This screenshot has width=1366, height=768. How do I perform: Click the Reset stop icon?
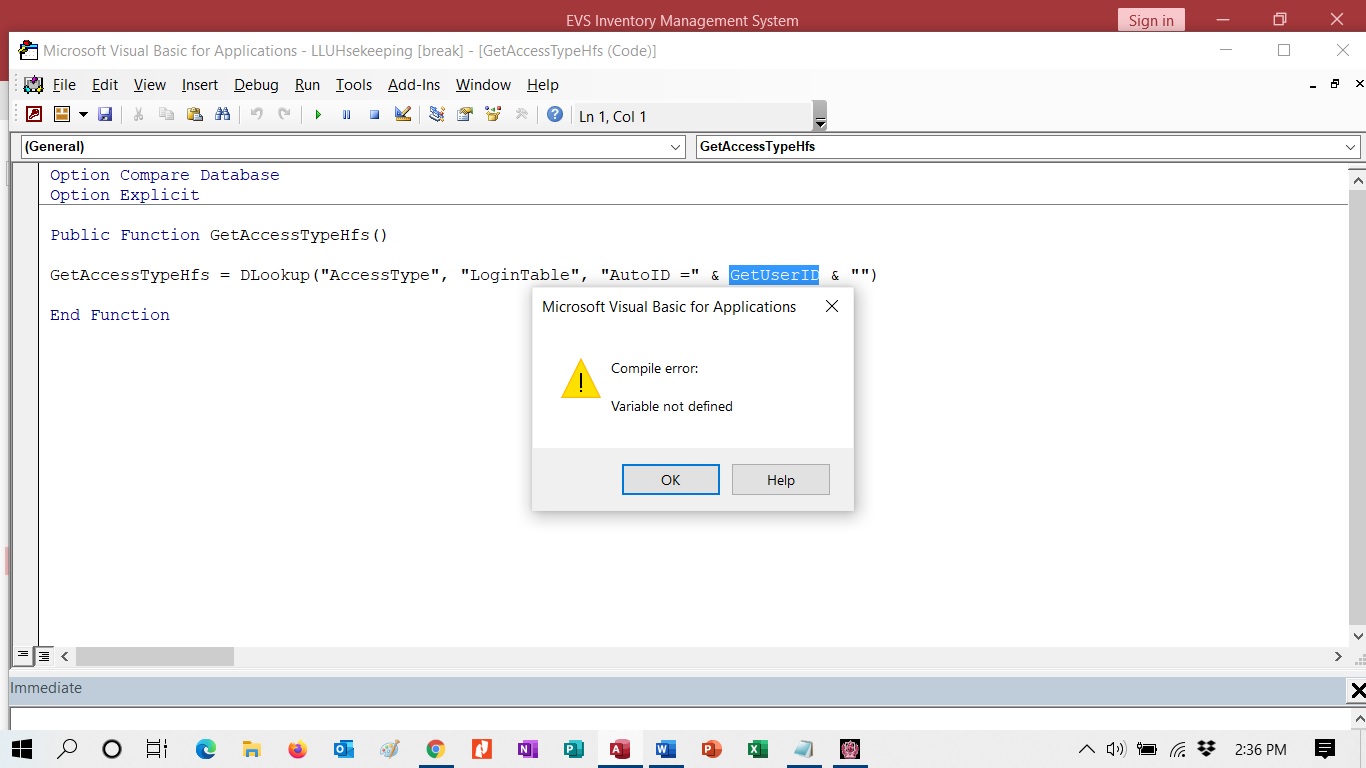click(x=374, y=115)
